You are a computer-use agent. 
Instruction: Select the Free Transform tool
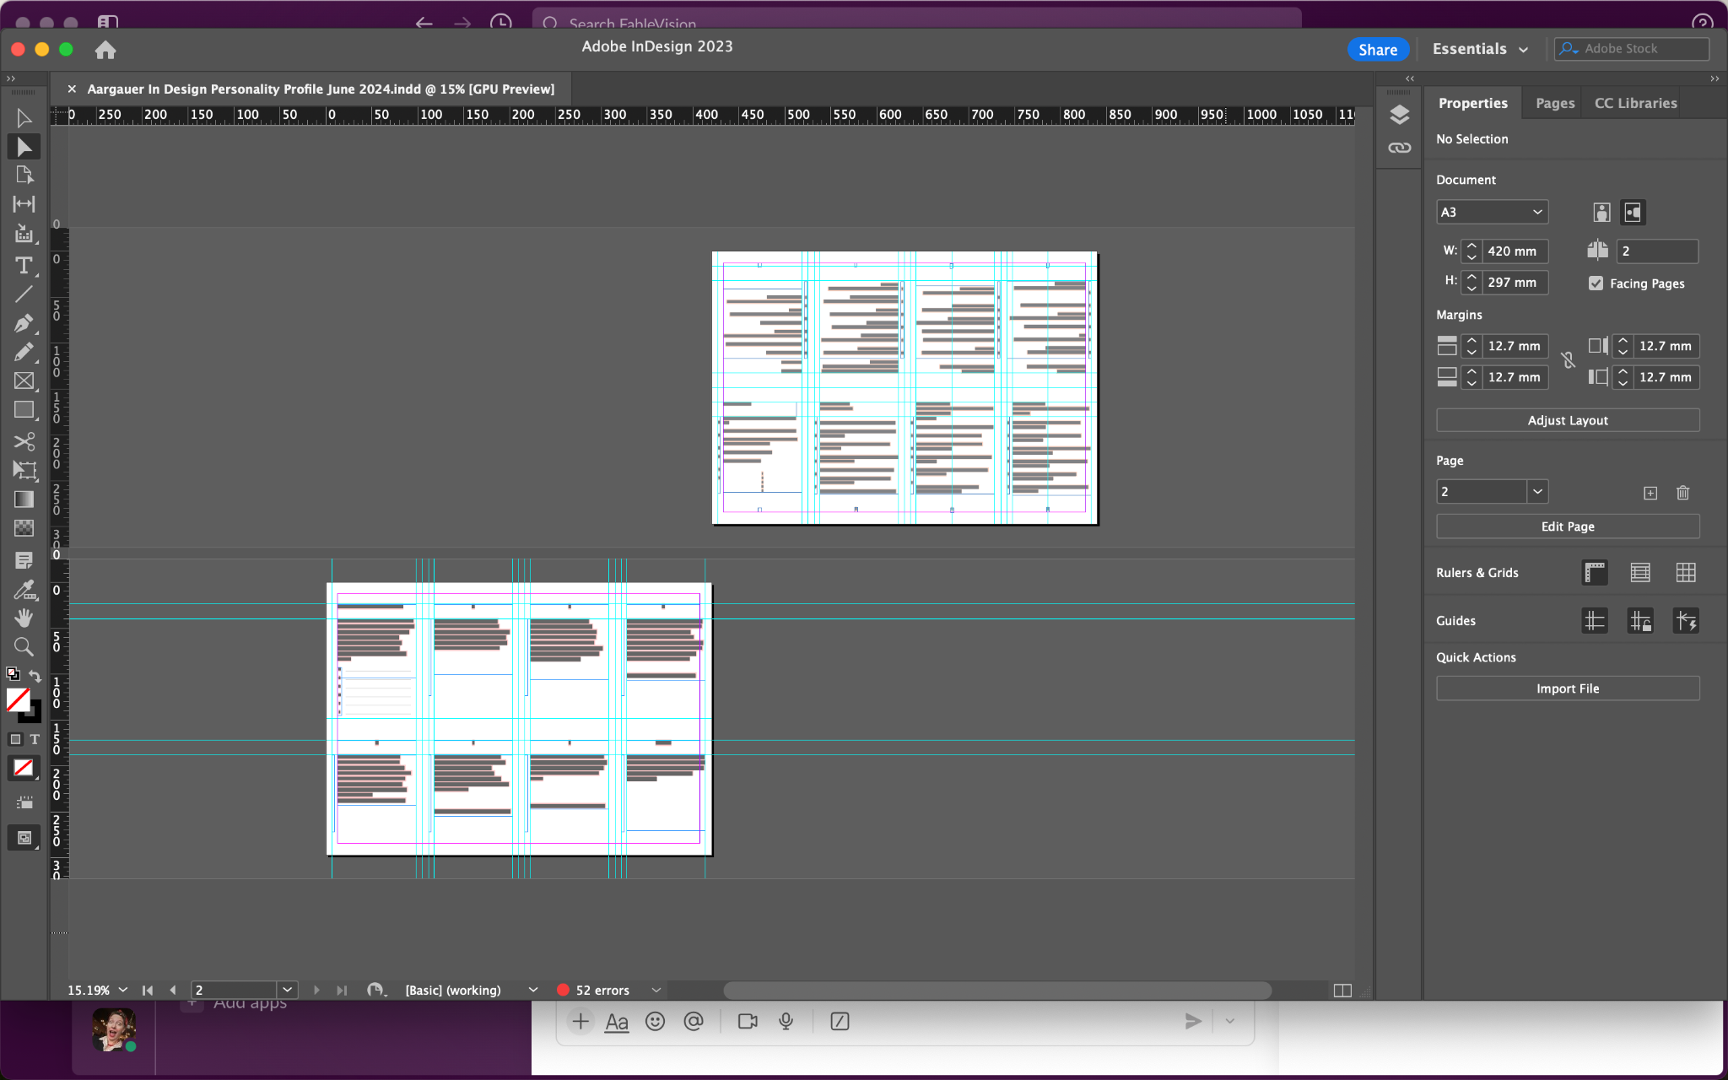click(23, 470)
